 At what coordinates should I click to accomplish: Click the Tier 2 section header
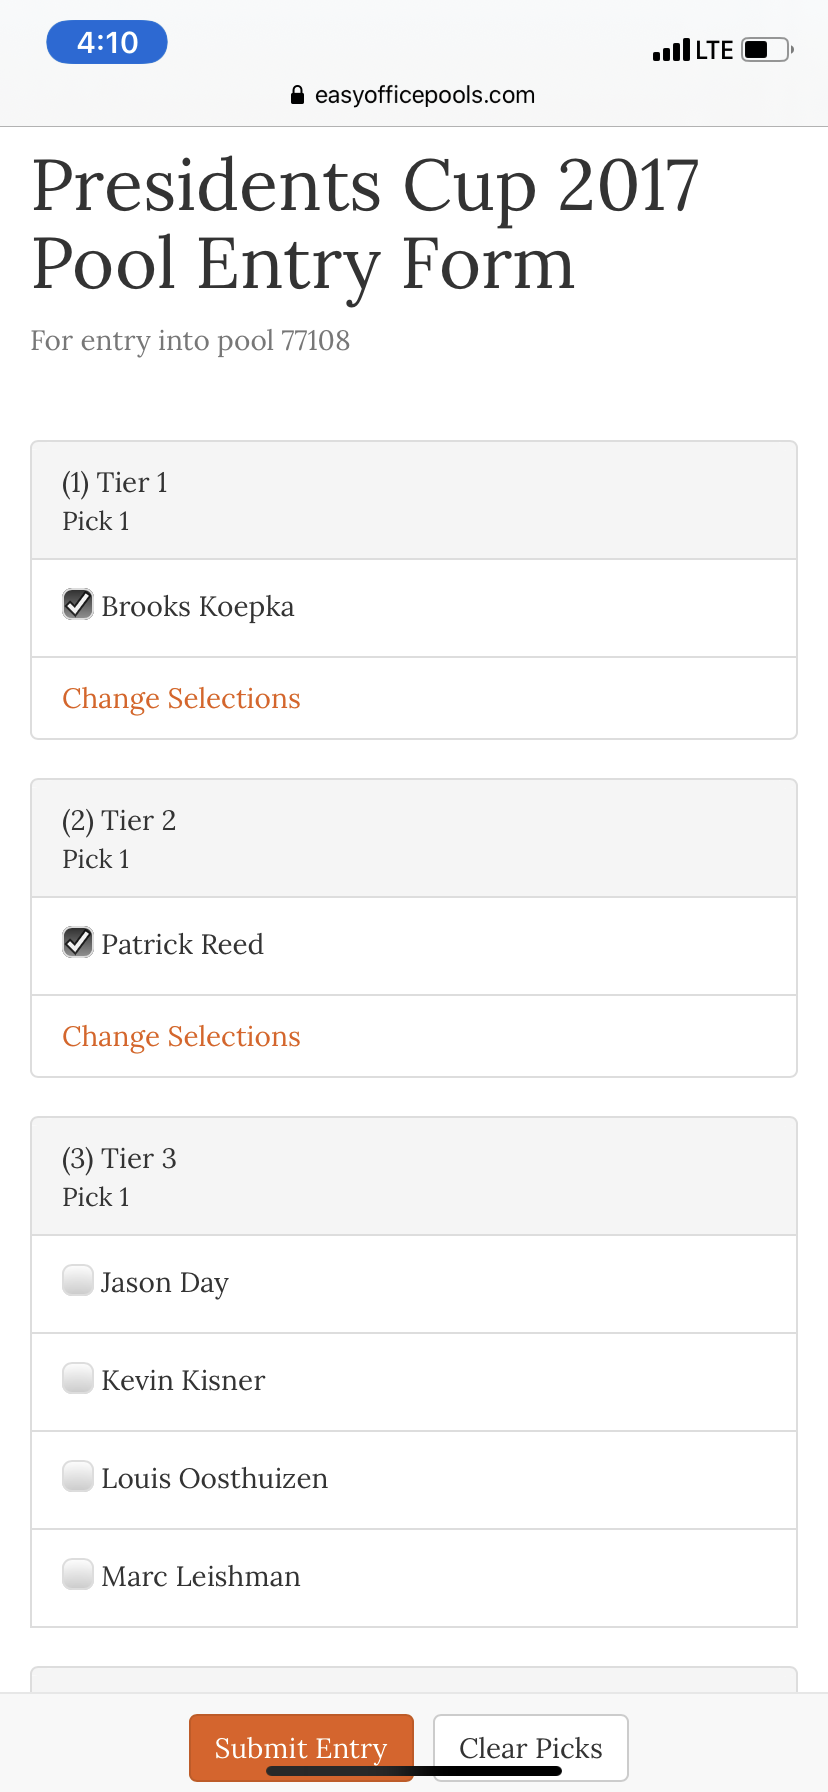414,837
